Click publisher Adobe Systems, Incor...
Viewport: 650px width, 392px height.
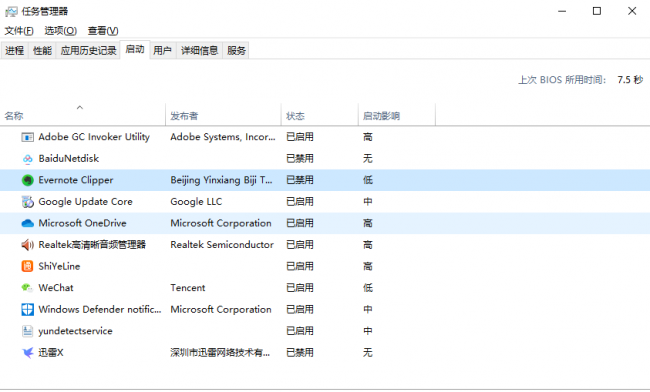(x=223, y=137)
